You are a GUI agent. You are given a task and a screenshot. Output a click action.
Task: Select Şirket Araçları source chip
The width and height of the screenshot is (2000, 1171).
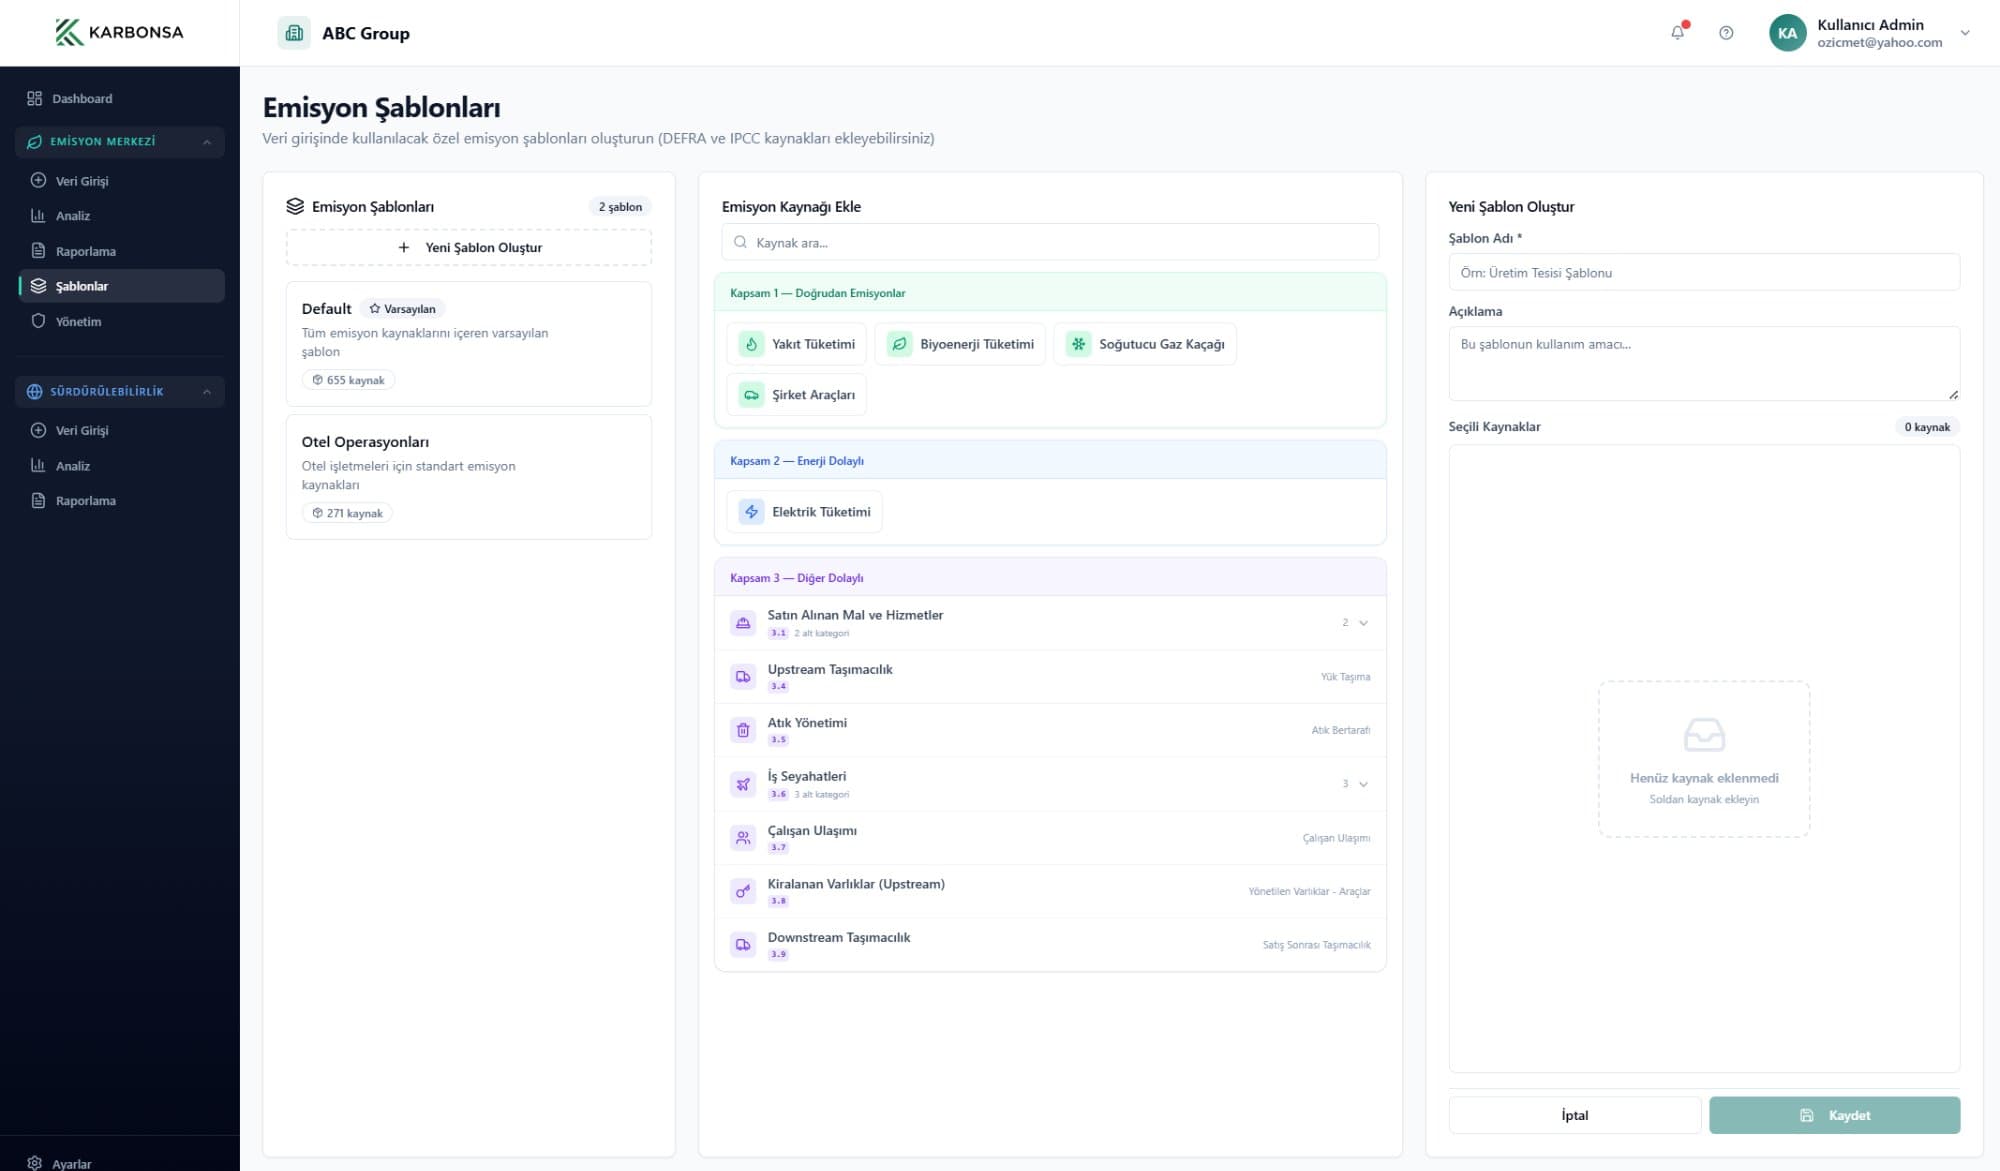[x=797, y=395]
